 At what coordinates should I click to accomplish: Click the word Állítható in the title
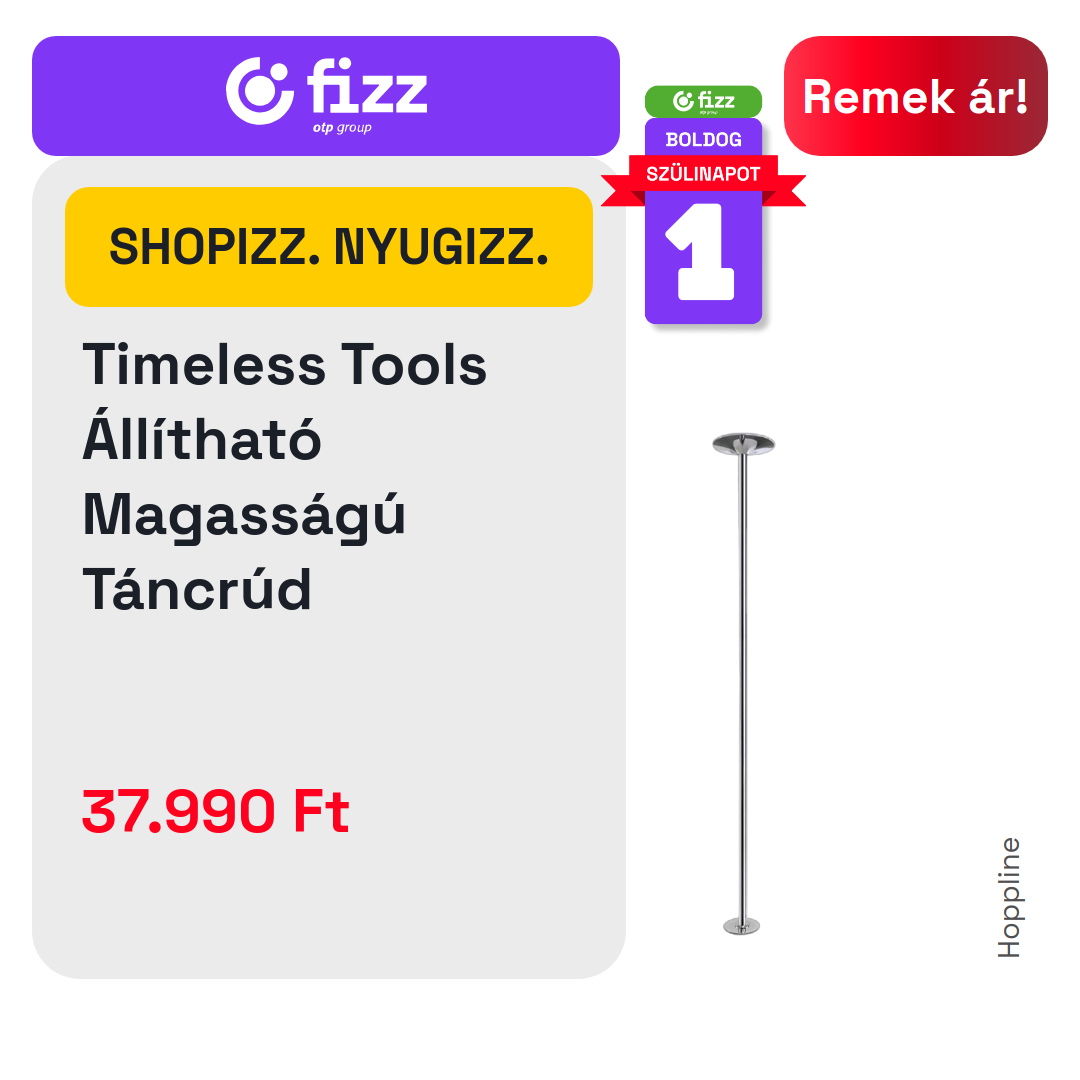[202, 437]
